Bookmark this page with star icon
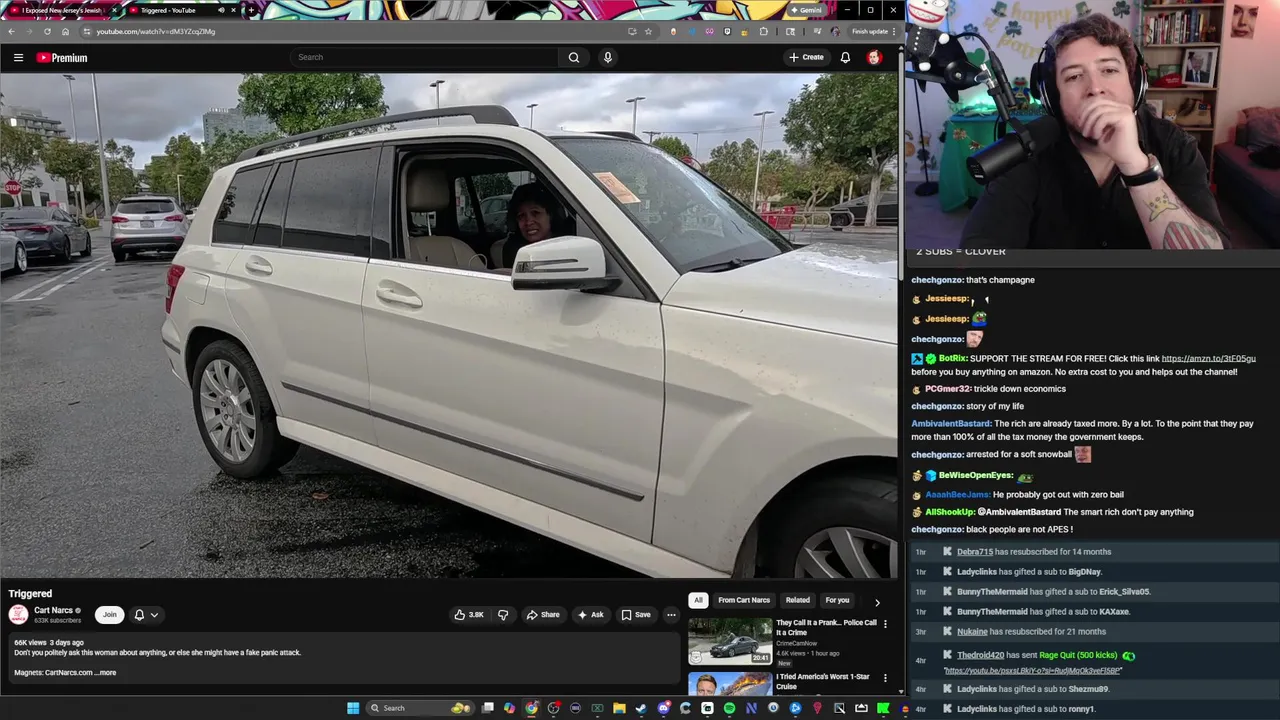The height and width of the screenshot is (720, 1280). pyautogui.click(x=648, y=31)
